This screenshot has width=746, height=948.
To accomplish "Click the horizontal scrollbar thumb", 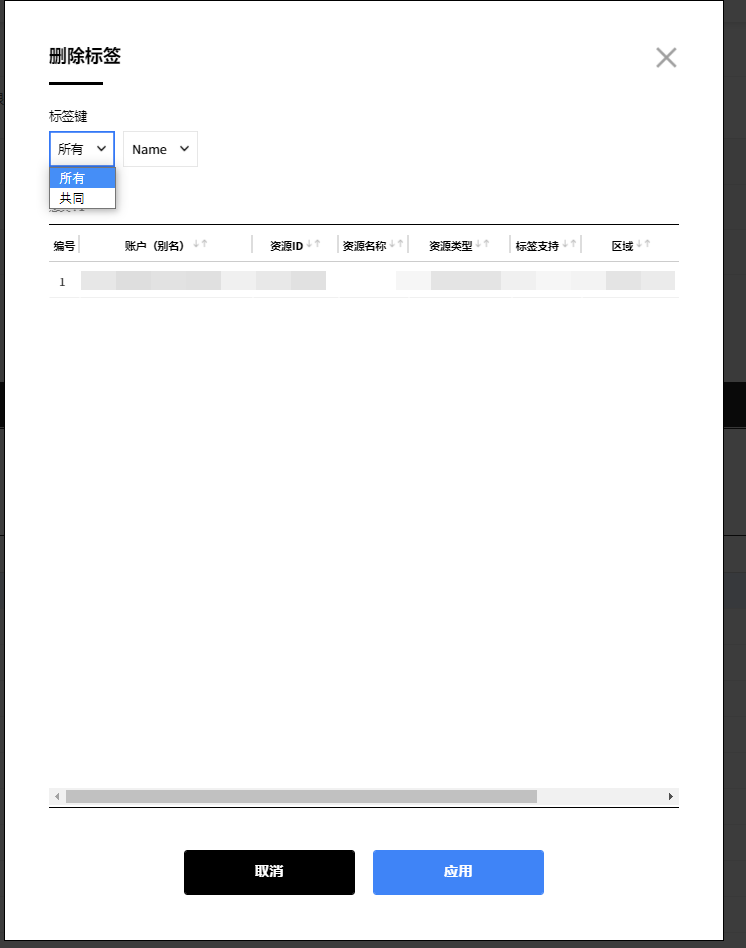I will pyautogui.click(x=300, y=796).
